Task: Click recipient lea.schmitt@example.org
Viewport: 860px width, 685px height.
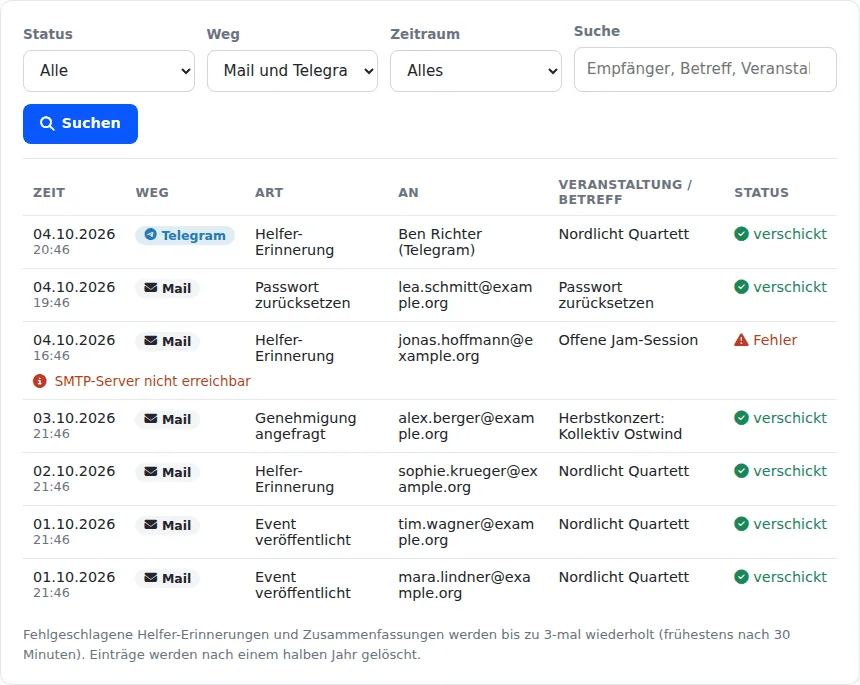Action: 465,295
